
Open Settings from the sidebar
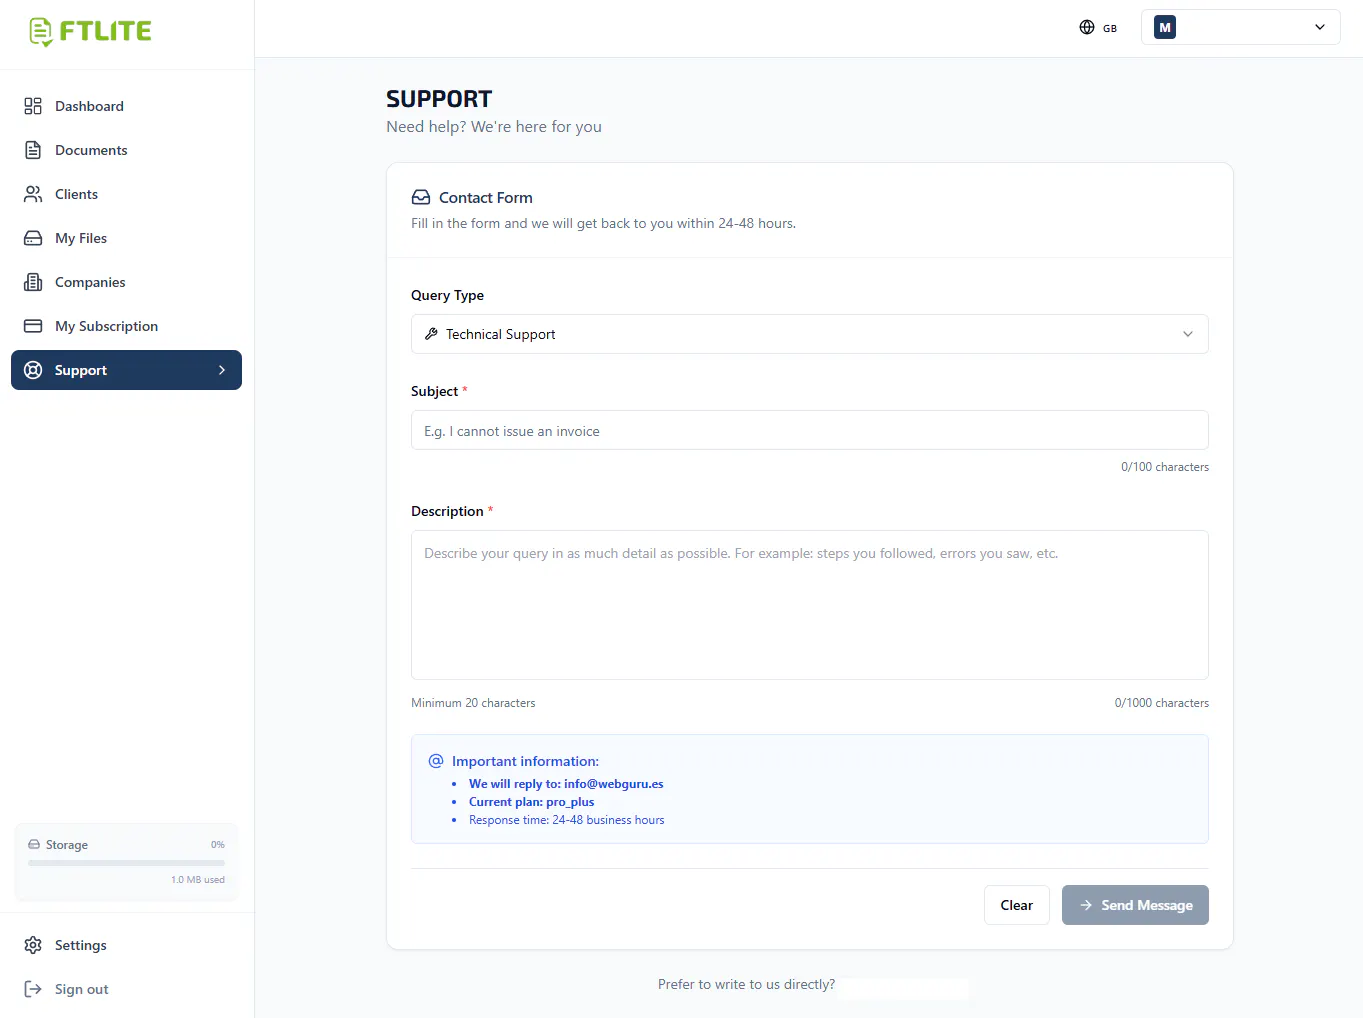tap(126, 945)
